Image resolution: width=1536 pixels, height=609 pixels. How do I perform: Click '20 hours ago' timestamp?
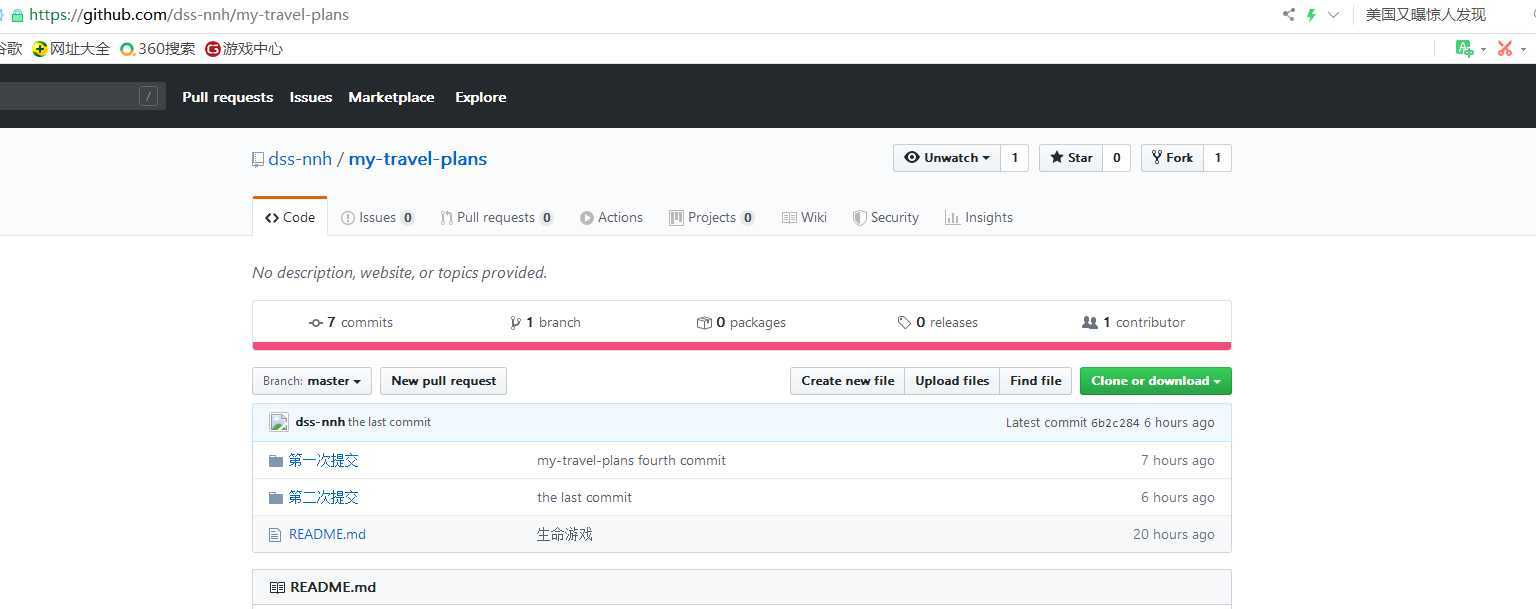click(1174, 534)
